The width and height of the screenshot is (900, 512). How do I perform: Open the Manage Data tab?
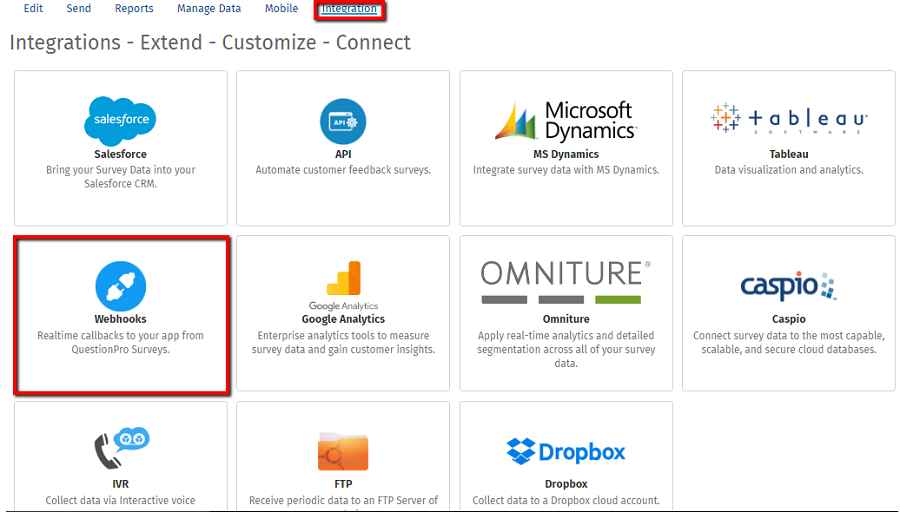(209, 9)
